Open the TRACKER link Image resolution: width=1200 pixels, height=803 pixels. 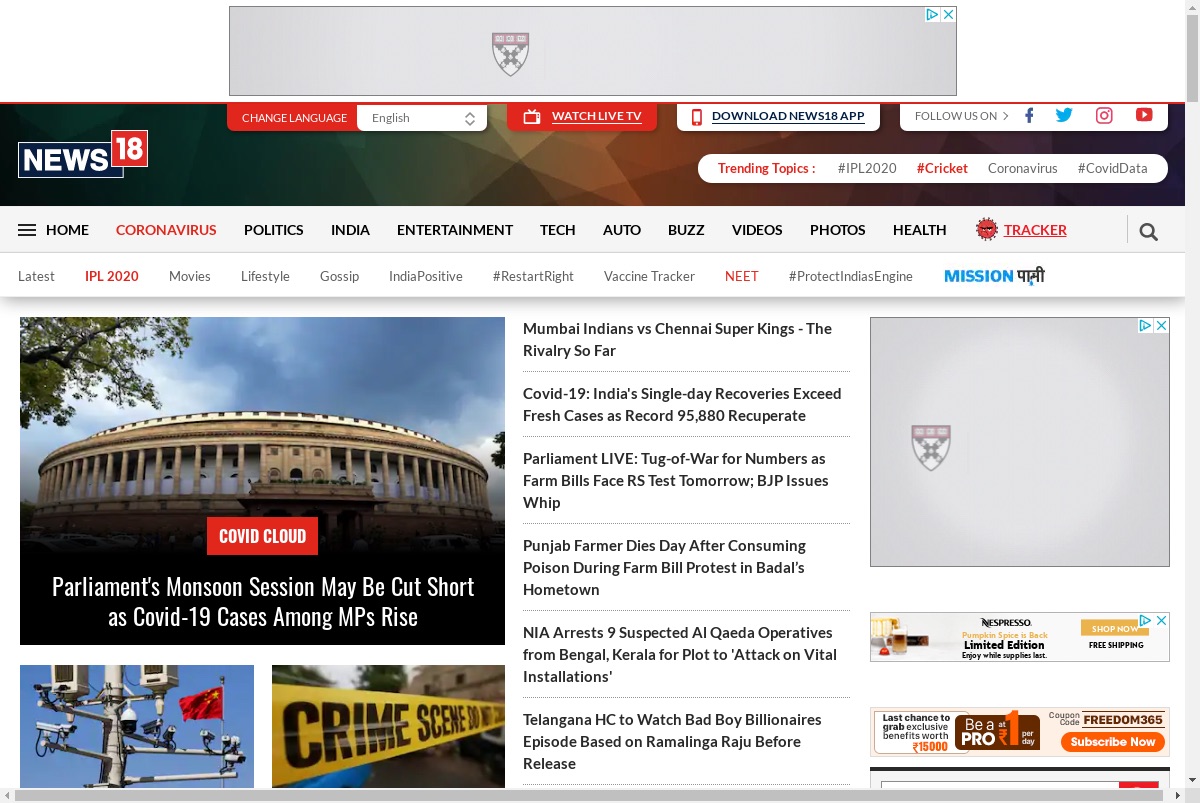click(1035, 230)
